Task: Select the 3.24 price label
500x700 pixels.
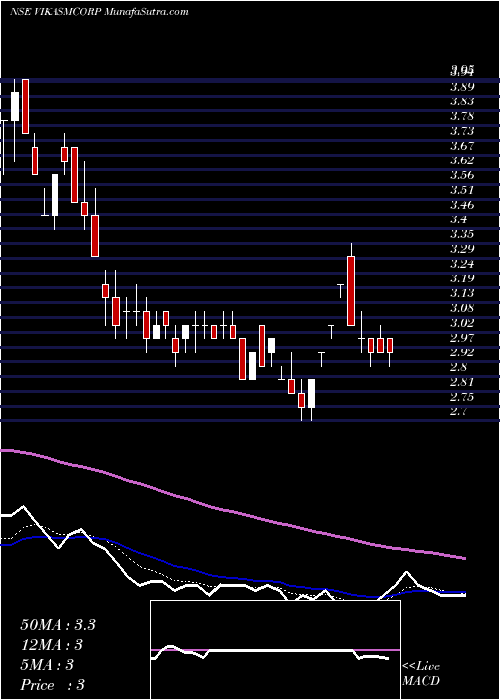Action: pos(462,263)
